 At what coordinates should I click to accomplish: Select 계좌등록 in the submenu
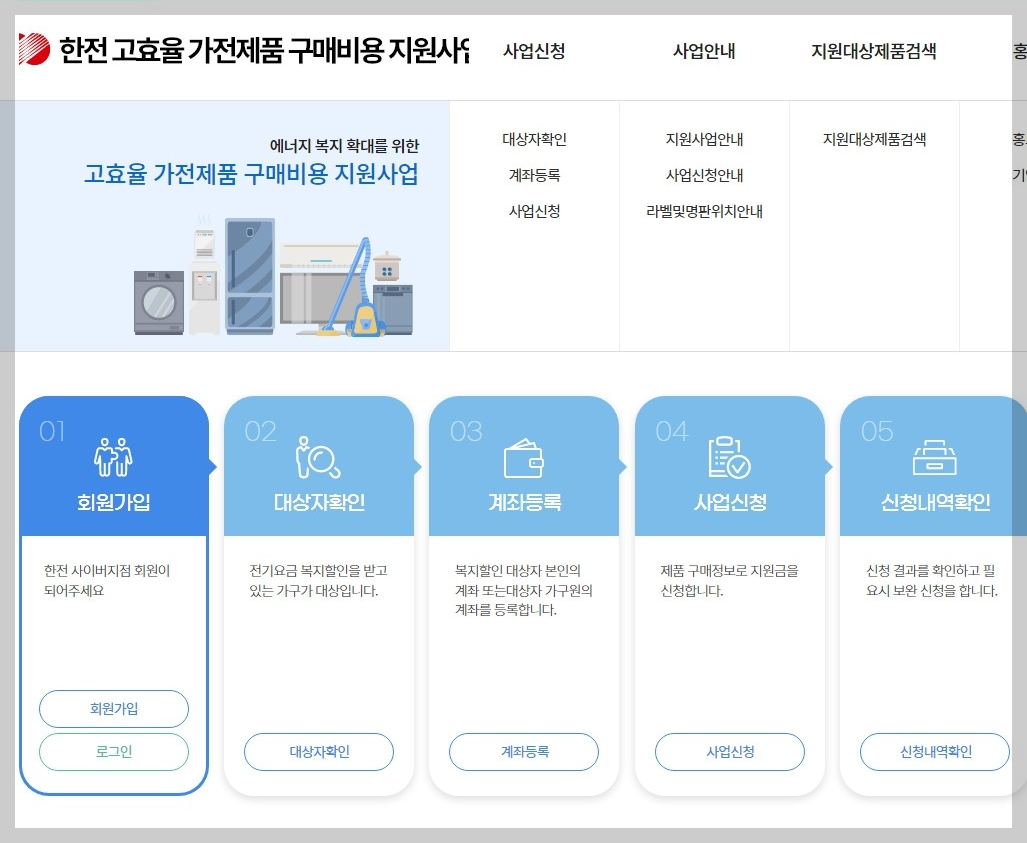point(534,175)
